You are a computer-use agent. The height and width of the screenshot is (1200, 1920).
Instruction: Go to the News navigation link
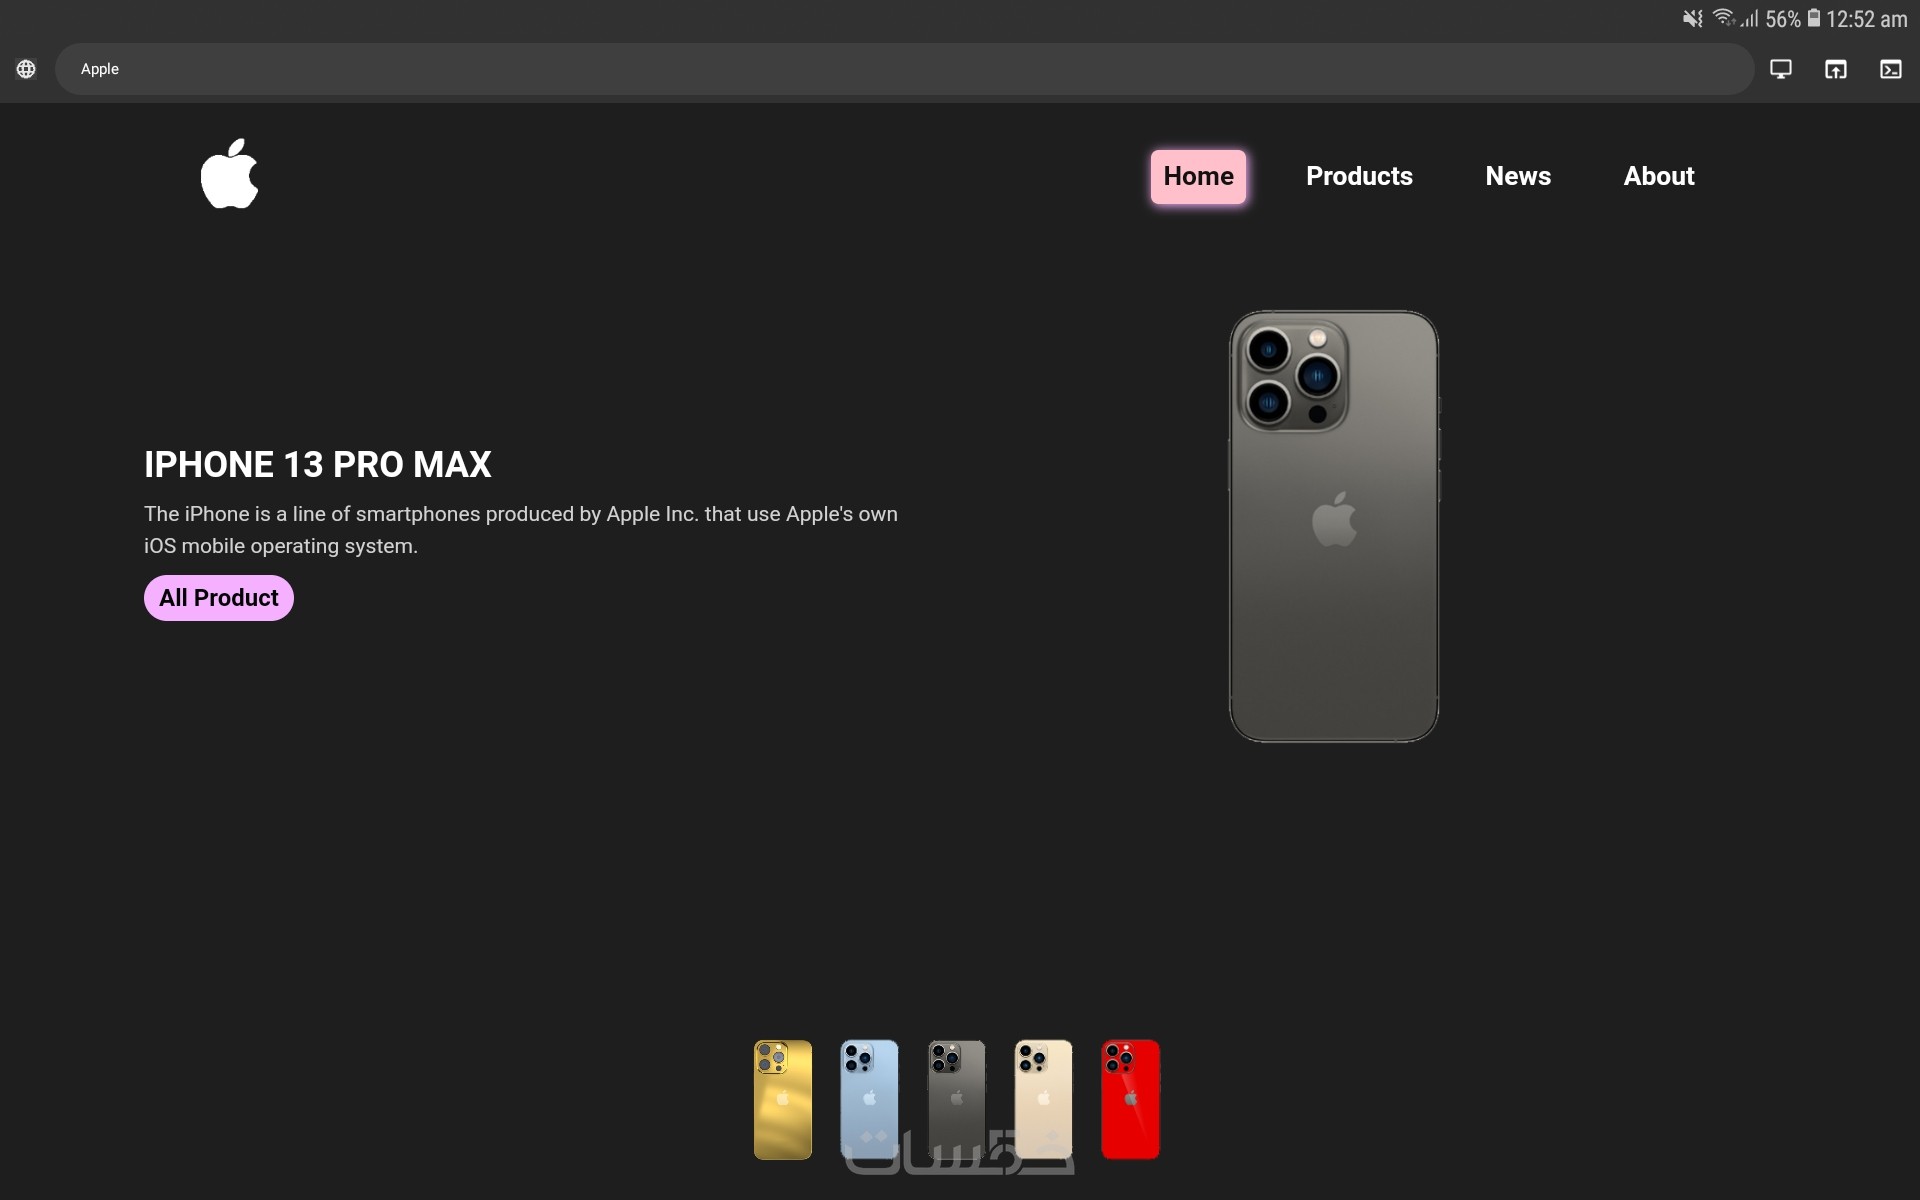pos(1518,176)
